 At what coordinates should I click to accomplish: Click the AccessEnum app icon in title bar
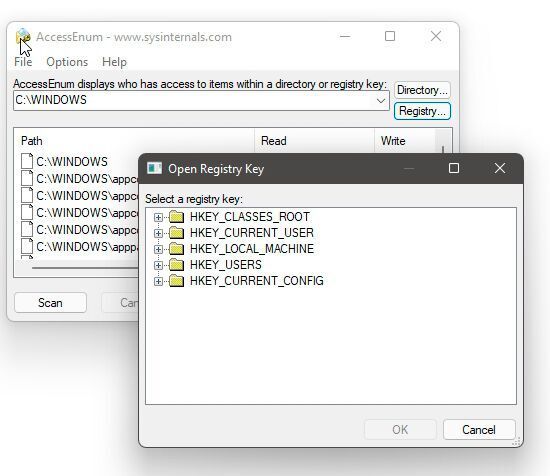[23, 36]
